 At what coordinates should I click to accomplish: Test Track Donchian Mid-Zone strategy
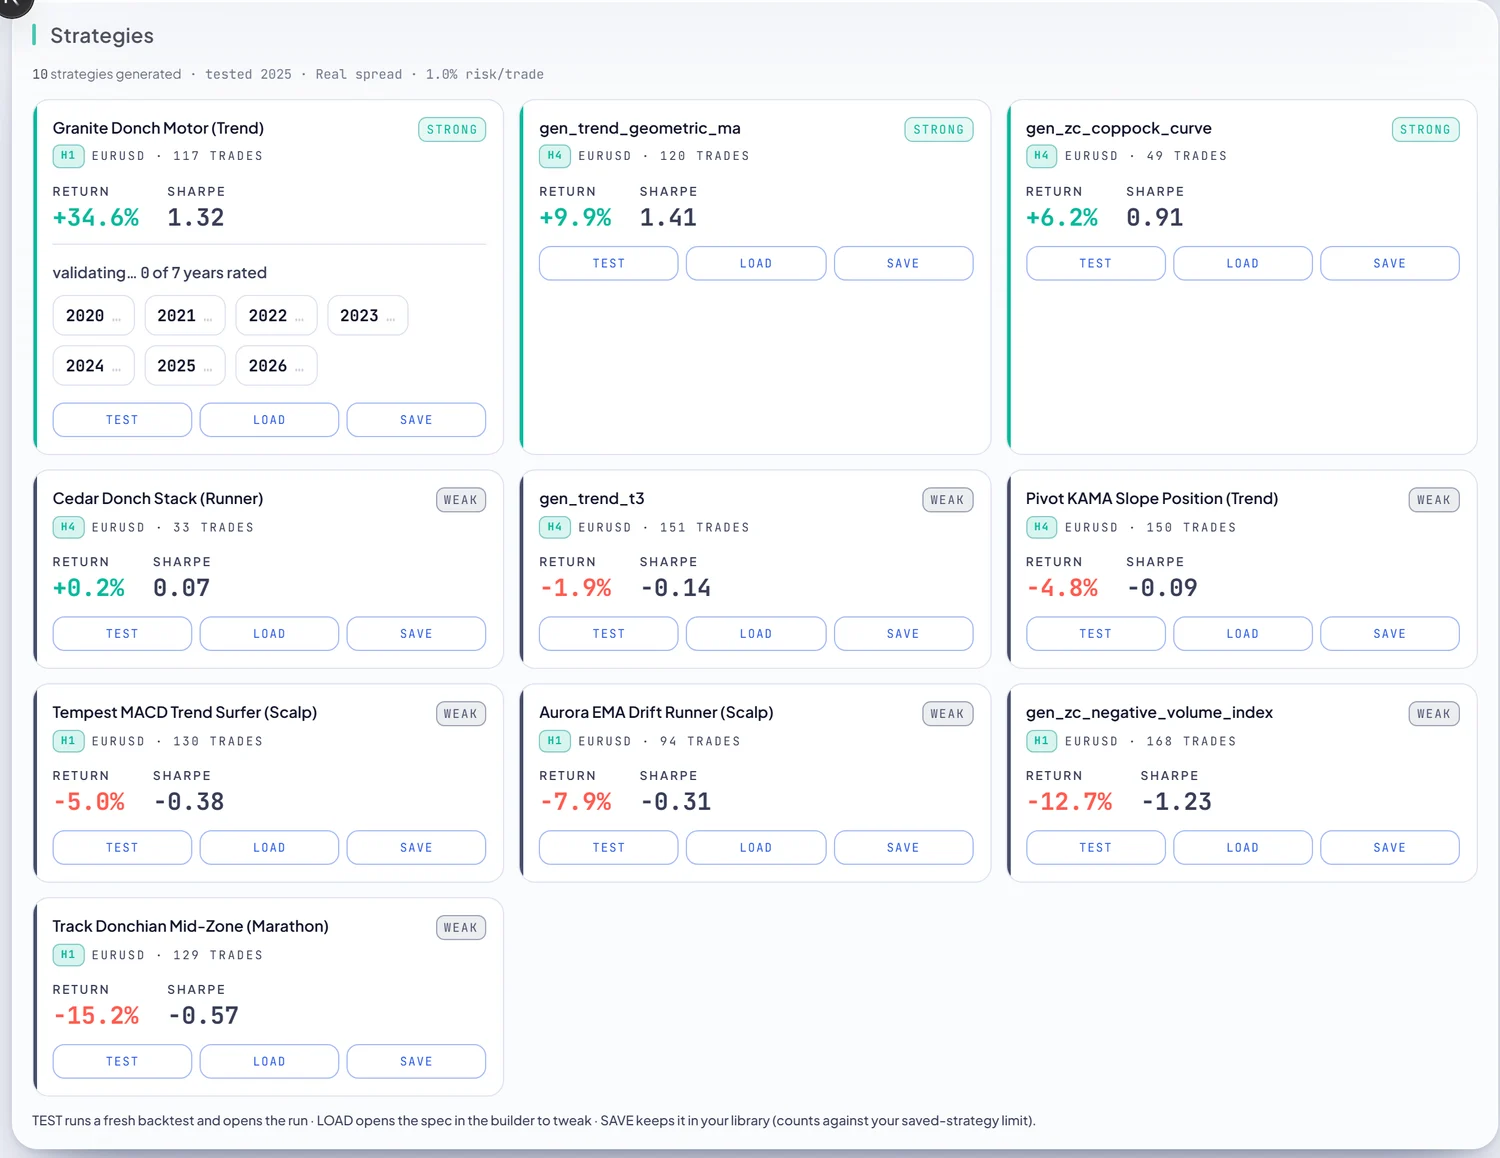tap(122, 1062)
